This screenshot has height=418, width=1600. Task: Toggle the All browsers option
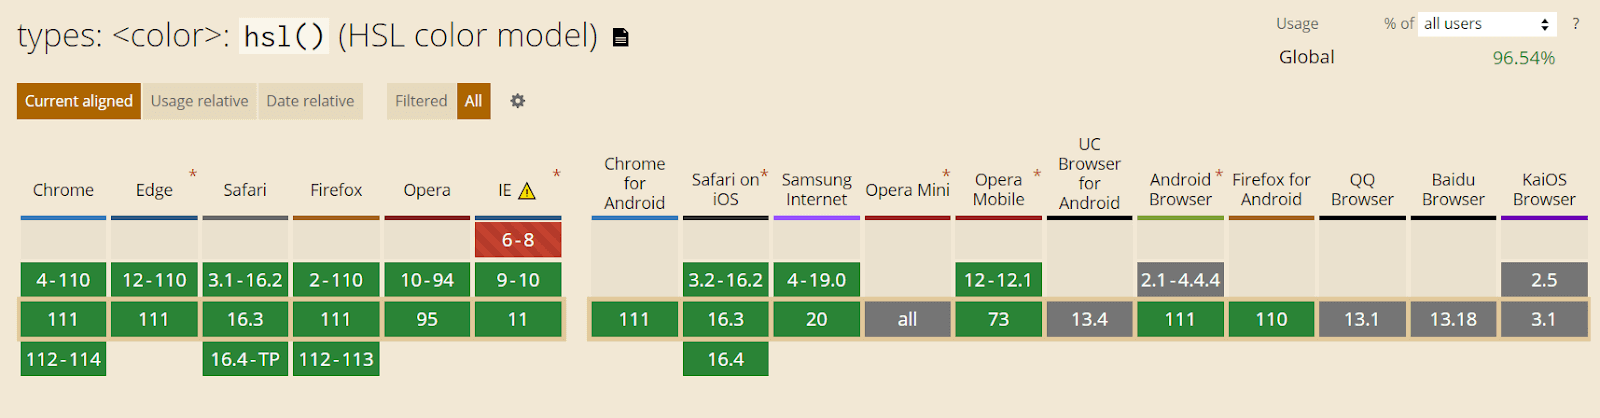click(x=474, y=101)
